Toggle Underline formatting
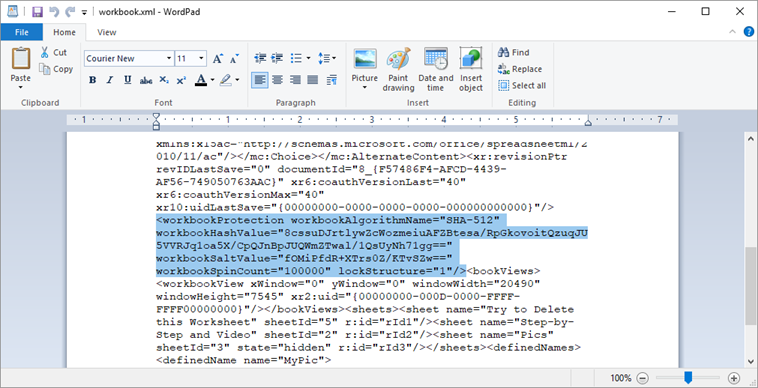Viewport: 758px width, 388px height. point(128,80)
